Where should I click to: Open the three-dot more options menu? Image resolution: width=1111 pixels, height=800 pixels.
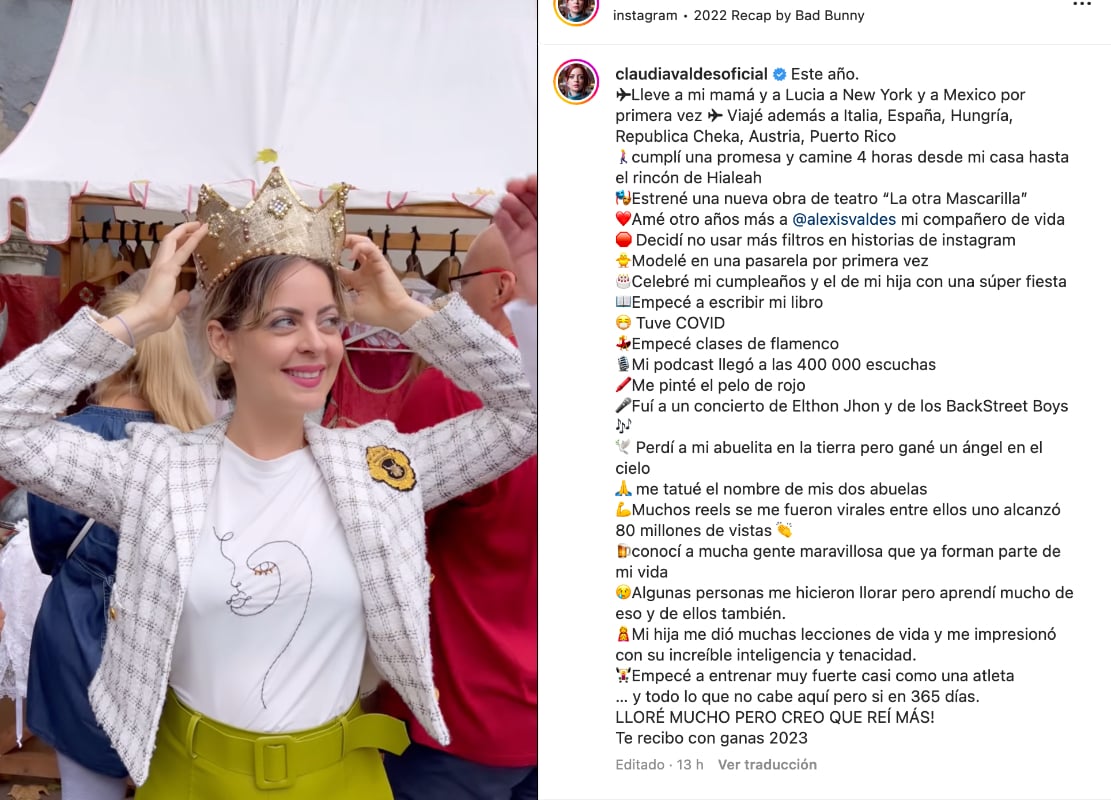pyautogui.click(x=1082, y=4)
